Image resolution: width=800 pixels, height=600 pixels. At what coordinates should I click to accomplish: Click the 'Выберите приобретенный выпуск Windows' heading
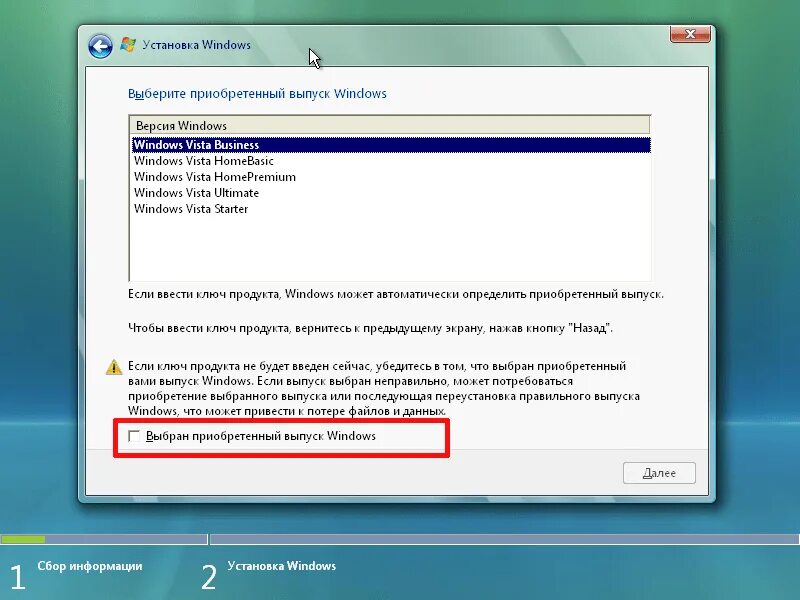(x=257, y=94)
